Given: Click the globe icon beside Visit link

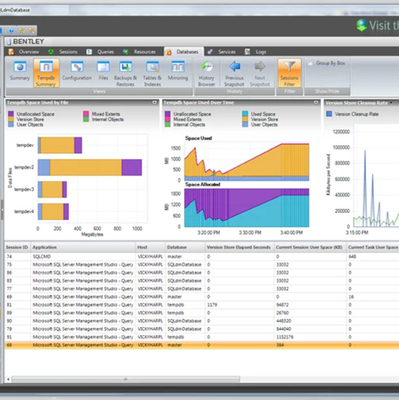Looking at the screenshot, I should [361, 26].
